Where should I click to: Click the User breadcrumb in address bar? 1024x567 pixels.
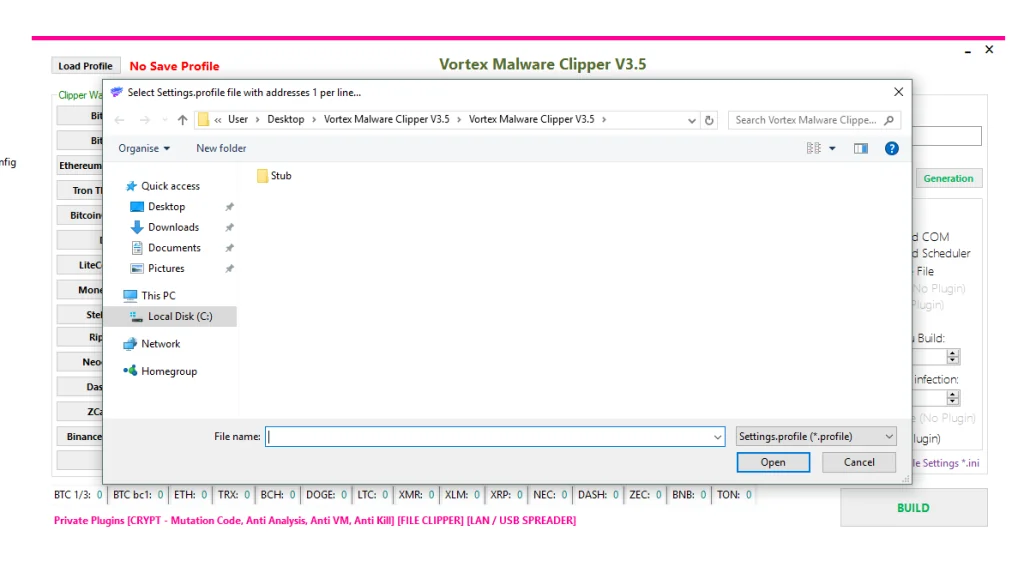[x=237, y=120]
